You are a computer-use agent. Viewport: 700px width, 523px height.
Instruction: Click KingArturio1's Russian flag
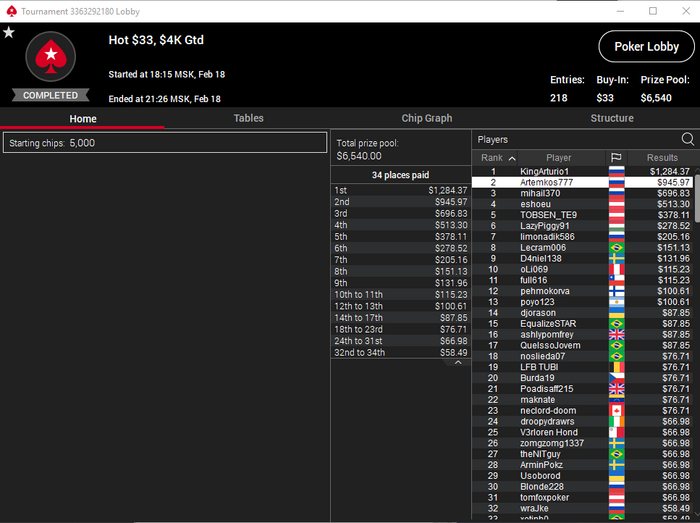pos(617,171)
